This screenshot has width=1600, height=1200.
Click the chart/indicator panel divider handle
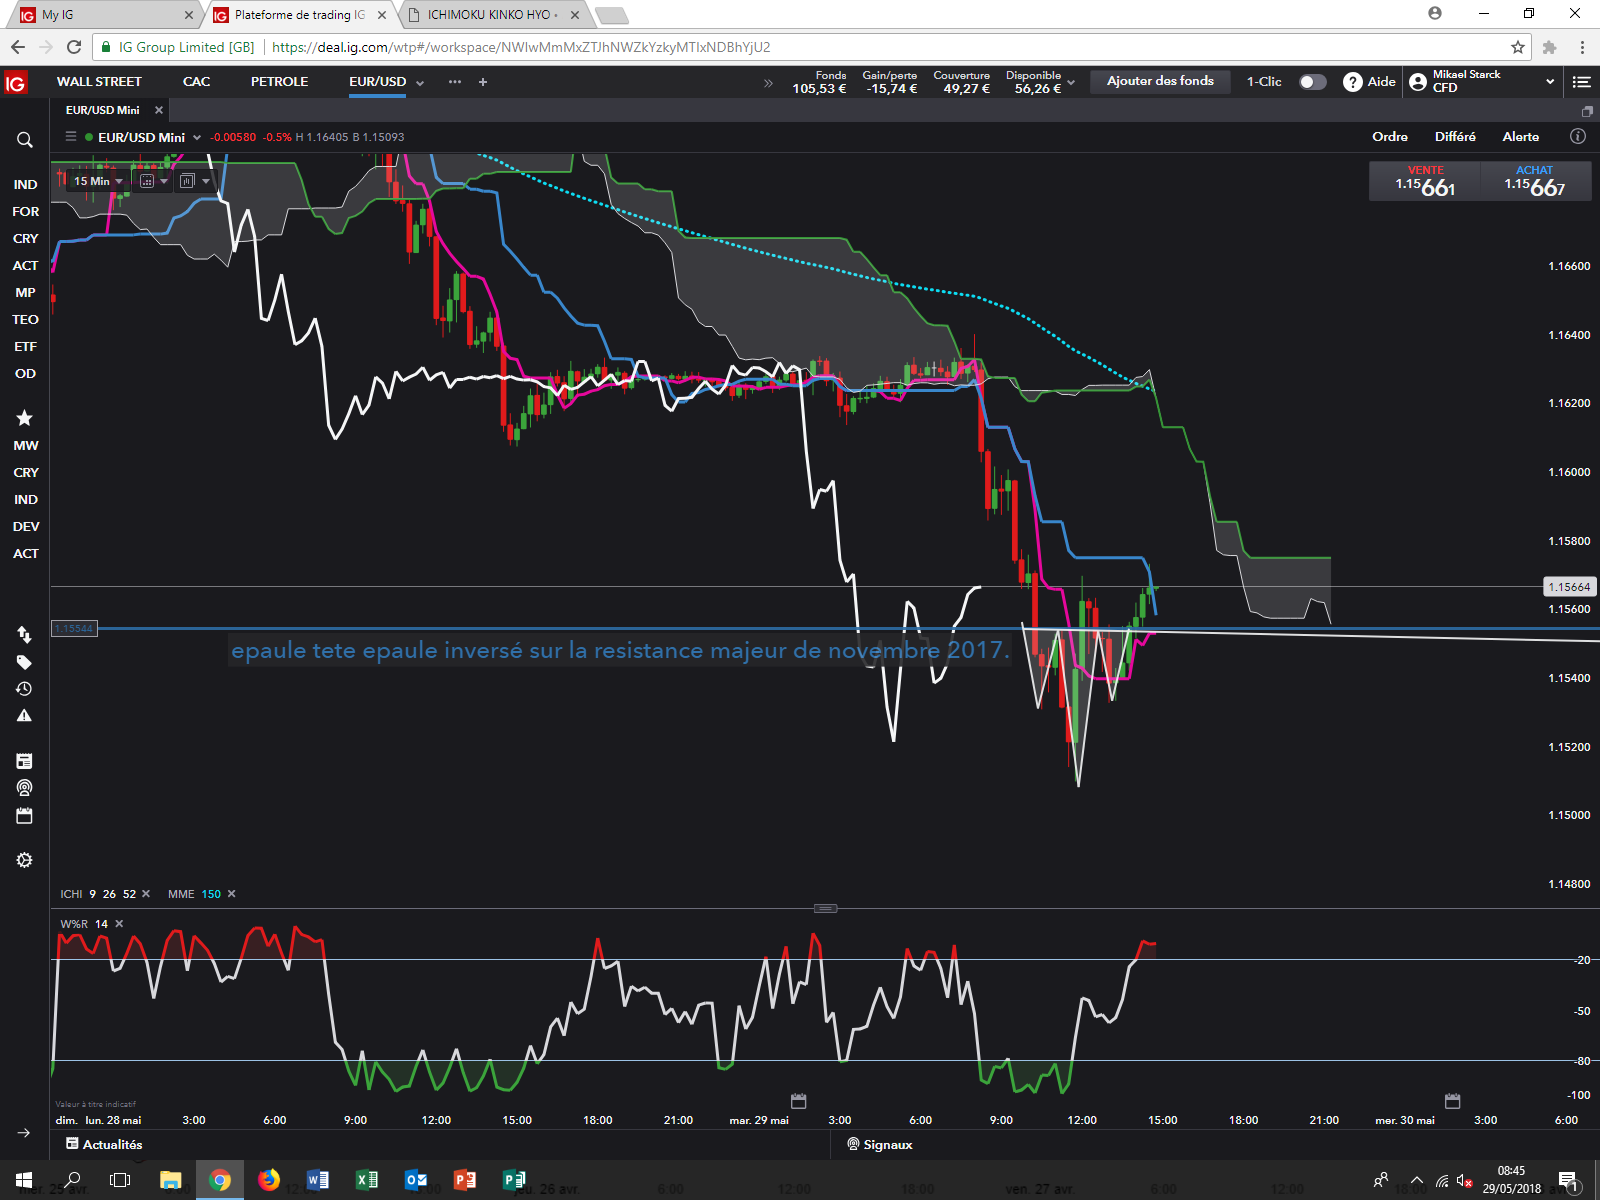(x=826, y=908)
